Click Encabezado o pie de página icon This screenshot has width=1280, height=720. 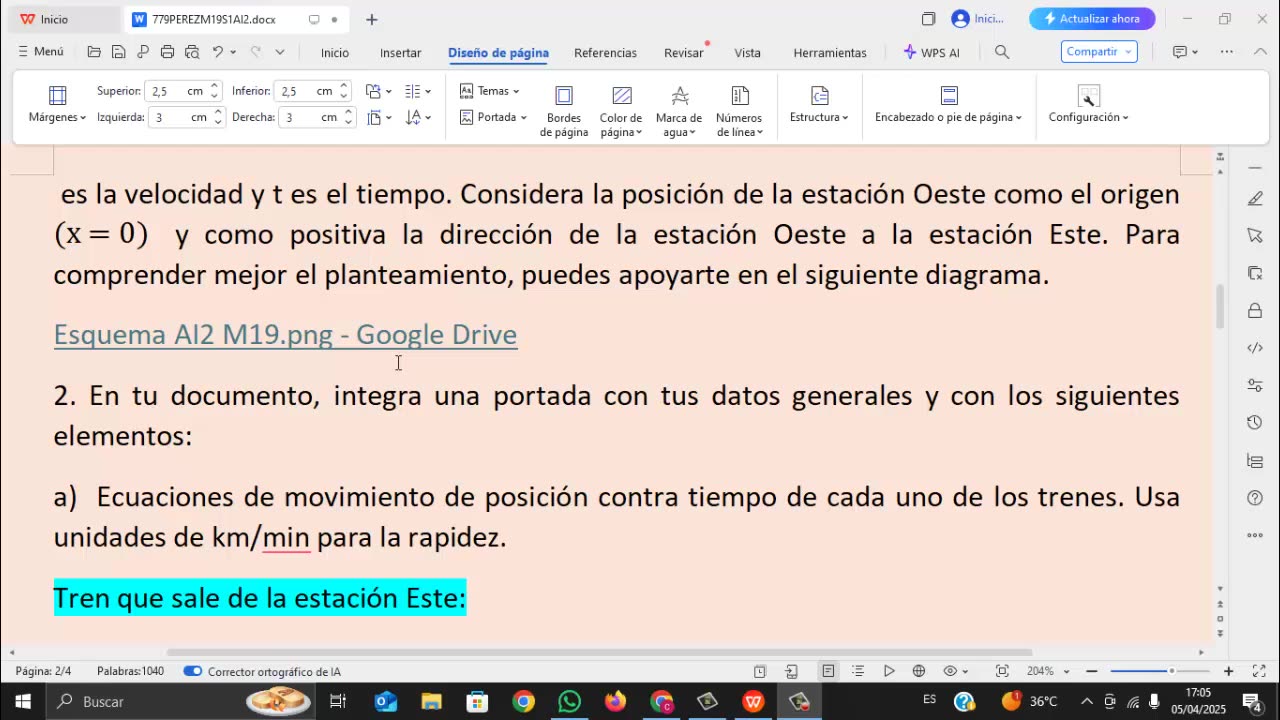point(949,95)
